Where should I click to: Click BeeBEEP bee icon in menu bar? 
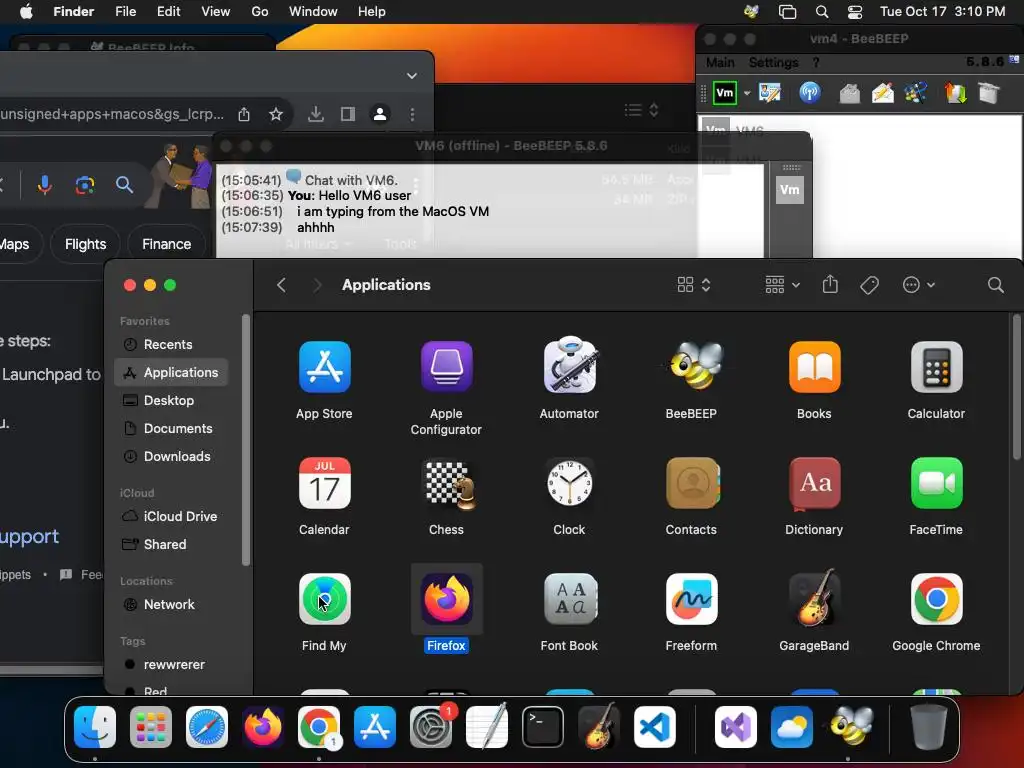(752, 11)
